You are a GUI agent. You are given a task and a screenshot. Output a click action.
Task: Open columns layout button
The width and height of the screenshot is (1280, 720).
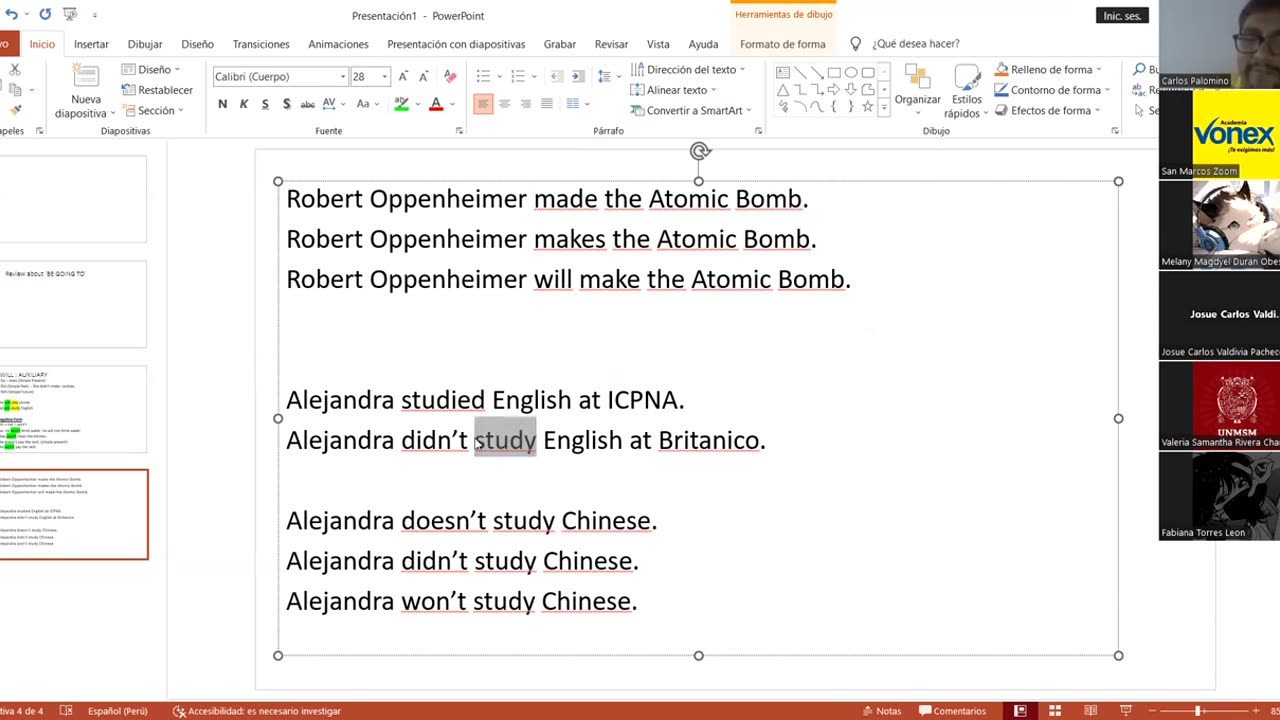click(x=575, y=104)
